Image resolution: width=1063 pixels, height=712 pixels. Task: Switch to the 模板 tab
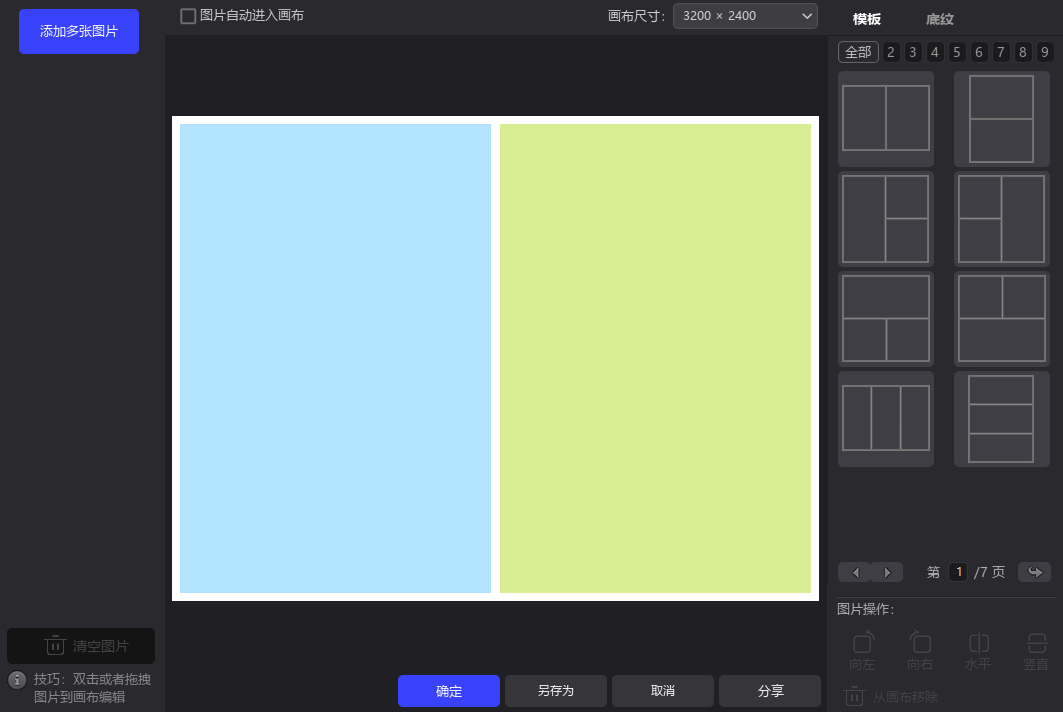pos(866,19)
